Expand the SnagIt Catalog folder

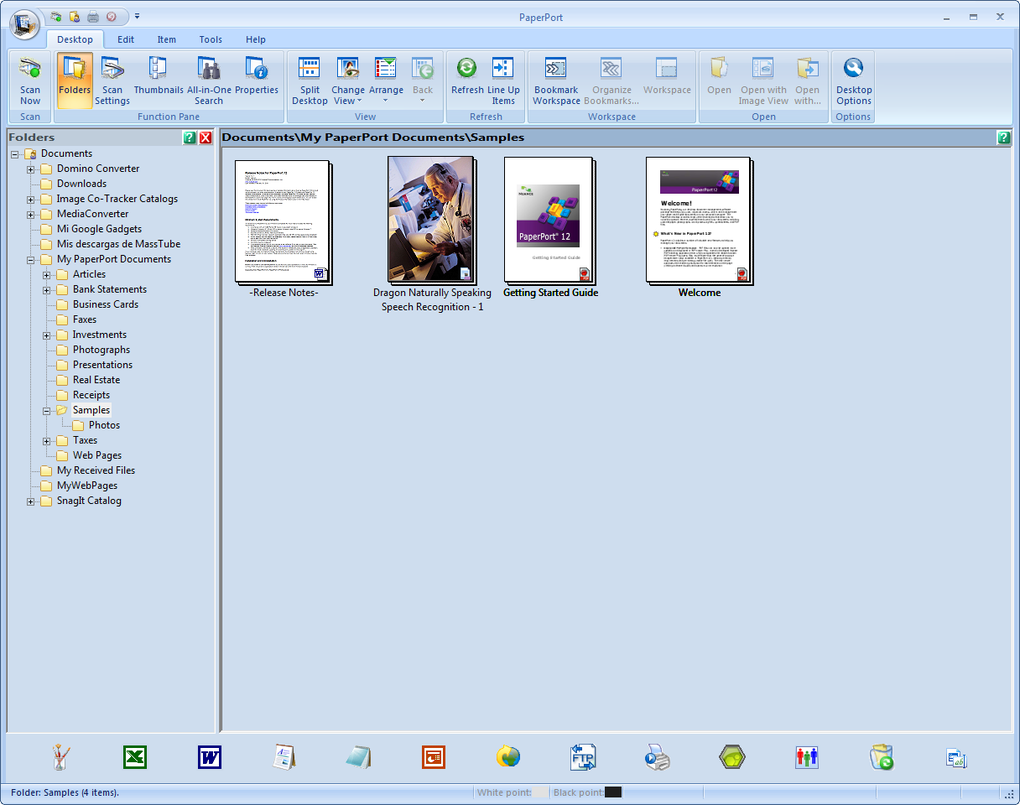(31, 502)
